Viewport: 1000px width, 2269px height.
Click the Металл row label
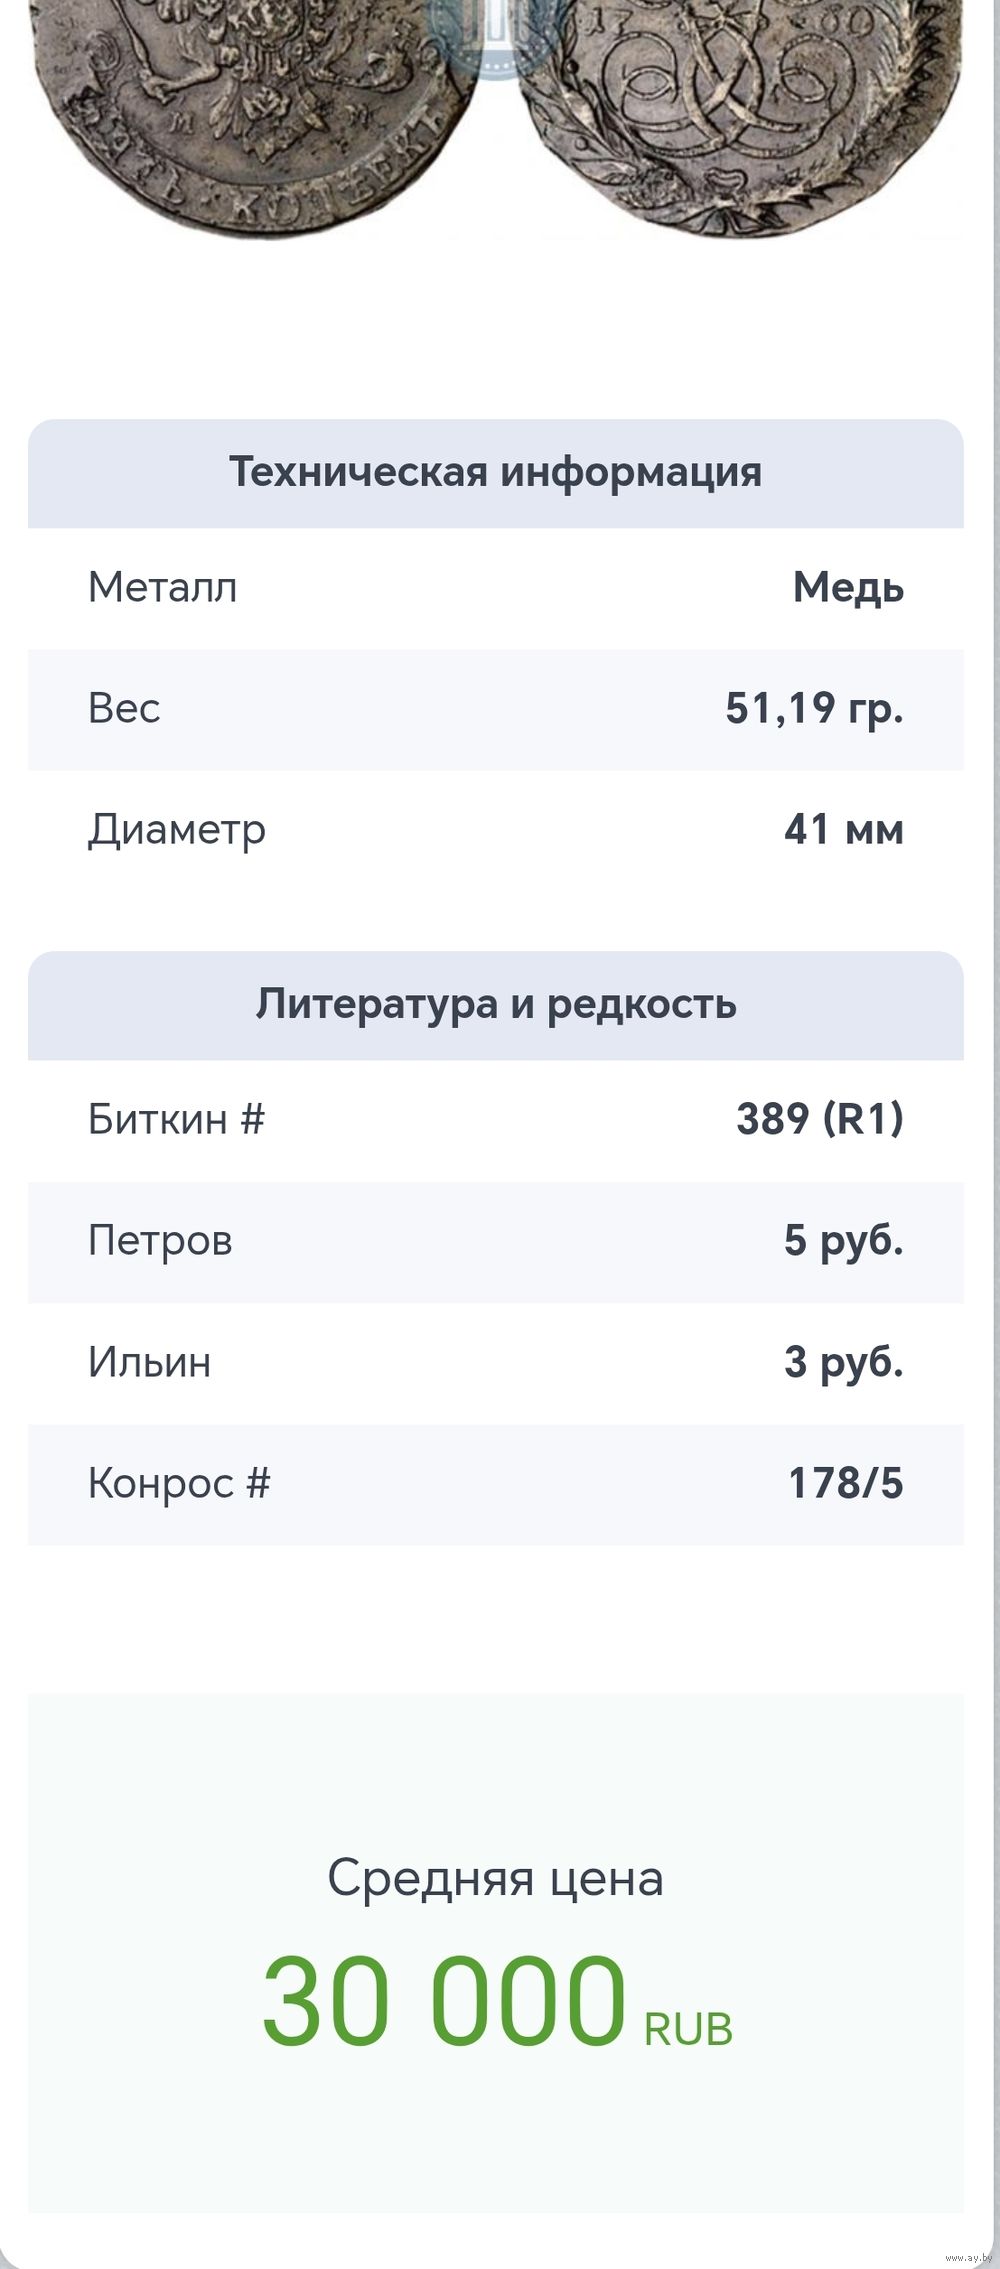pos(163,588)
